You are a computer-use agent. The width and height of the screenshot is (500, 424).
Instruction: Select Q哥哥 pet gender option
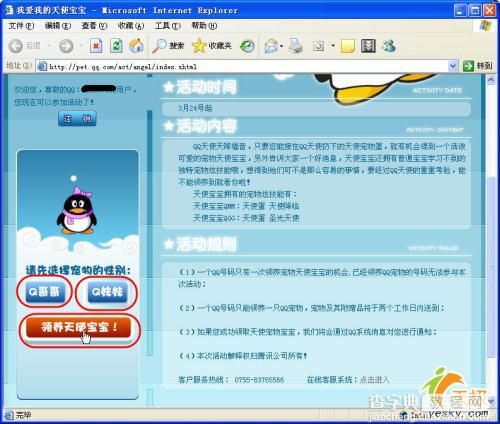click(44, 292)
